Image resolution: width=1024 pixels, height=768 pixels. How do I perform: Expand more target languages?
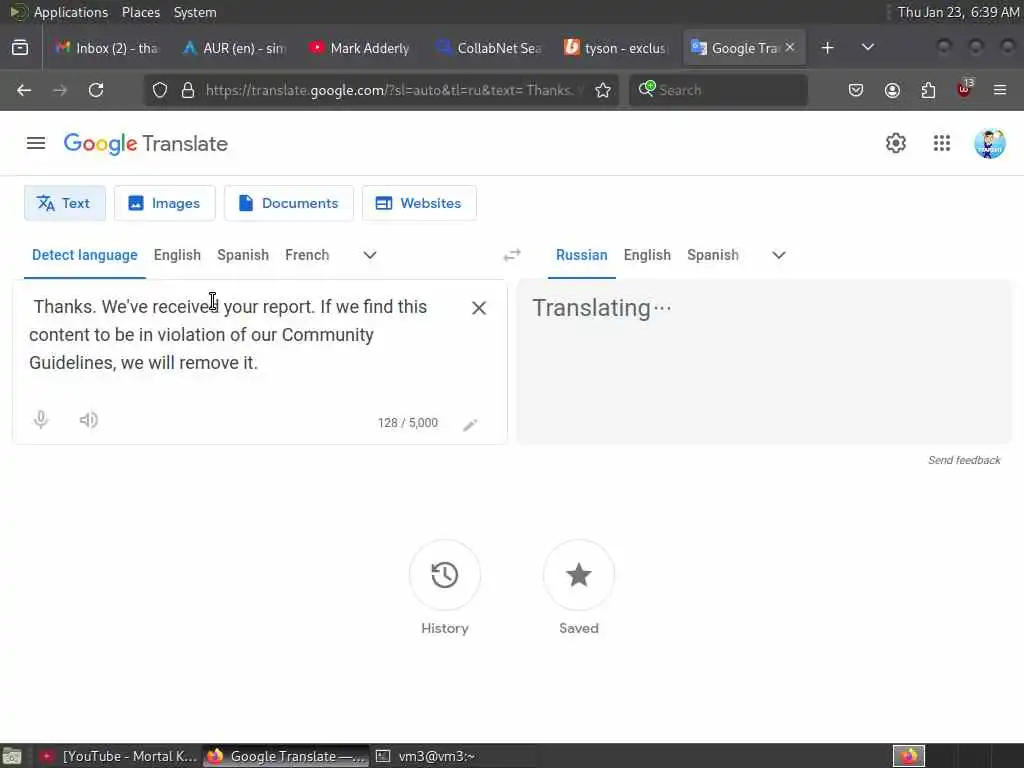[778, 255]
